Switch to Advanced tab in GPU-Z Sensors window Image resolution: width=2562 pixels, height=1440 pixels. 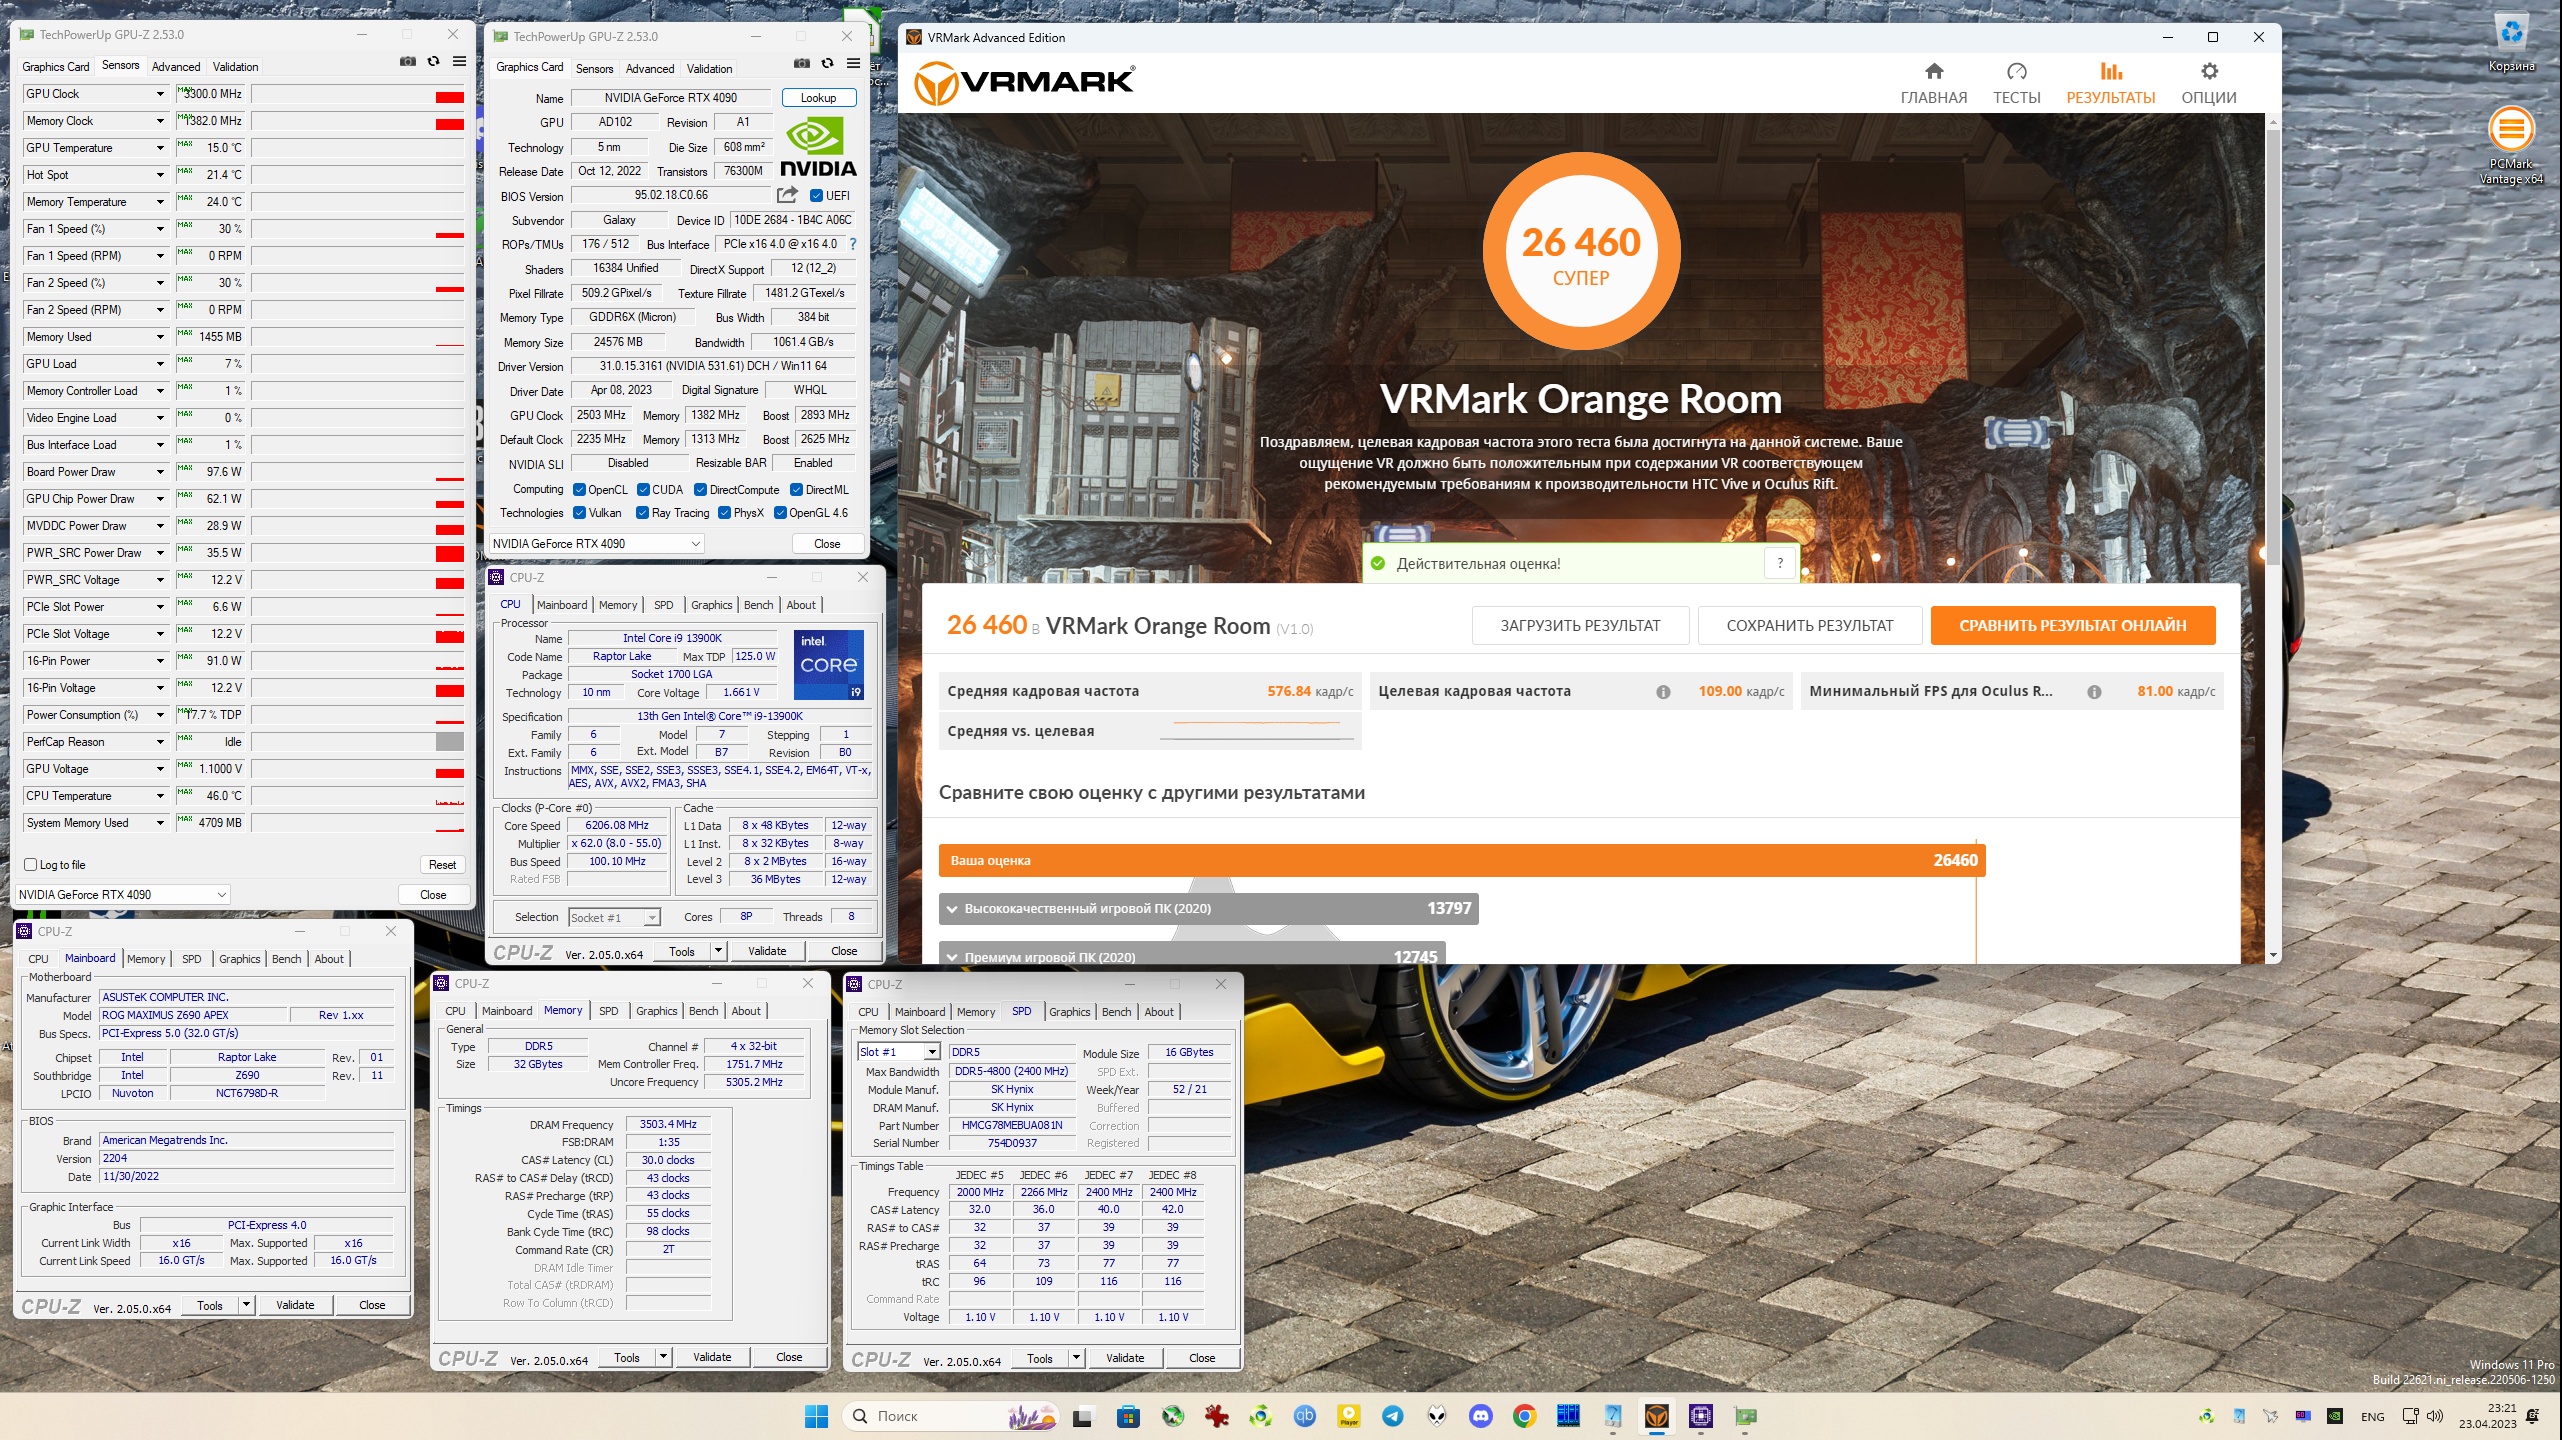(176, 67)
